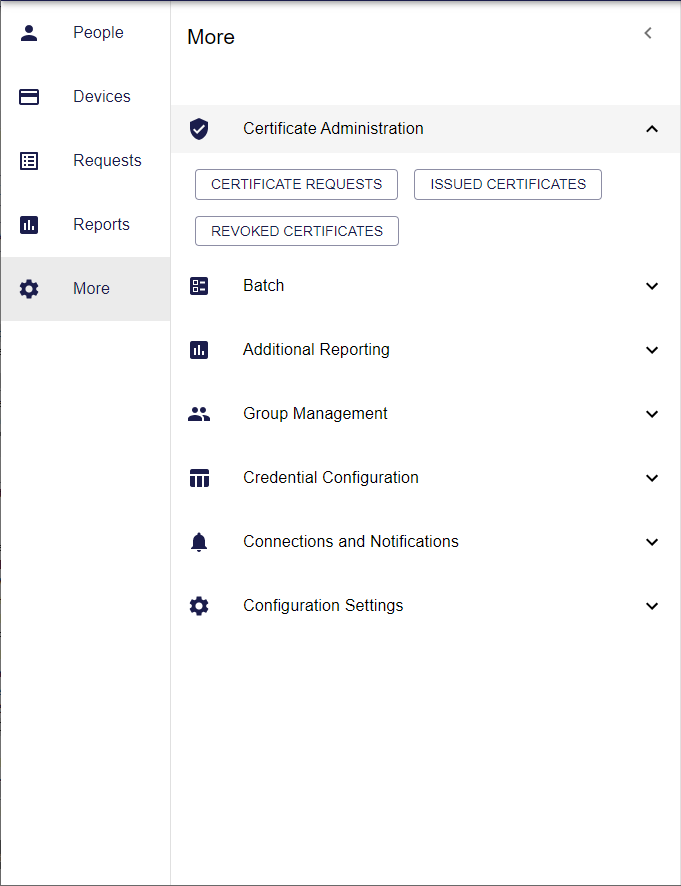This screenshot has height=886, width=681.
Task: Expand the Configuration Settings section
Action: 652,605
